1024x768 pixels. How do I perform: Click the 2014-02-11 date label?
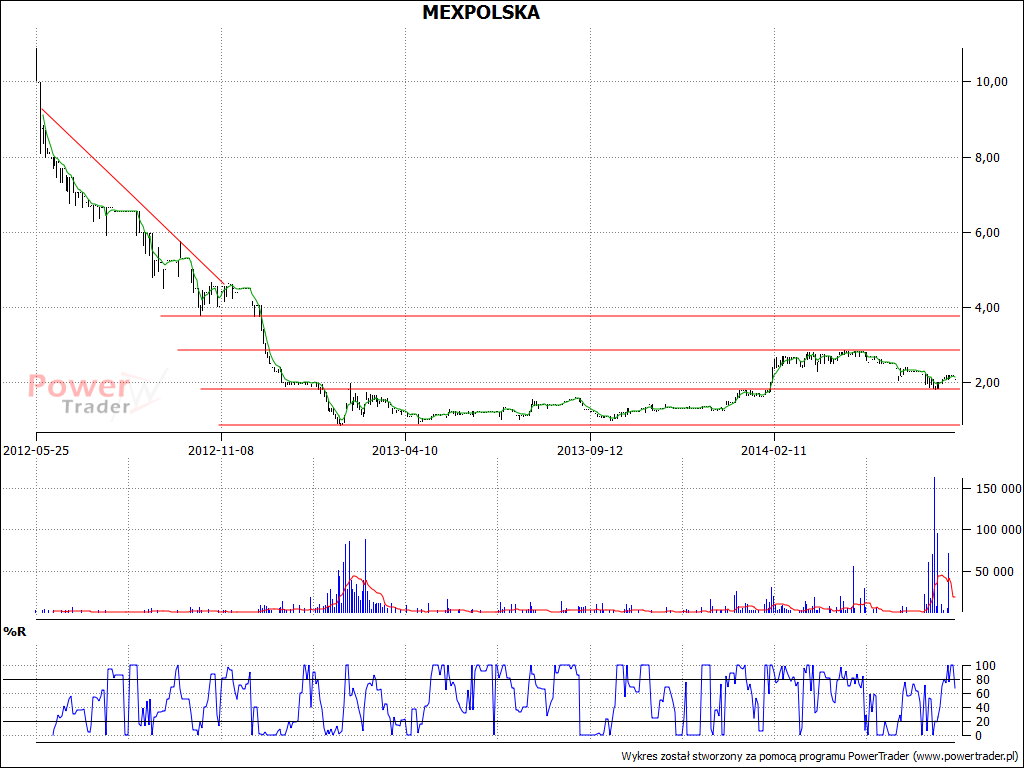(774, 450)
